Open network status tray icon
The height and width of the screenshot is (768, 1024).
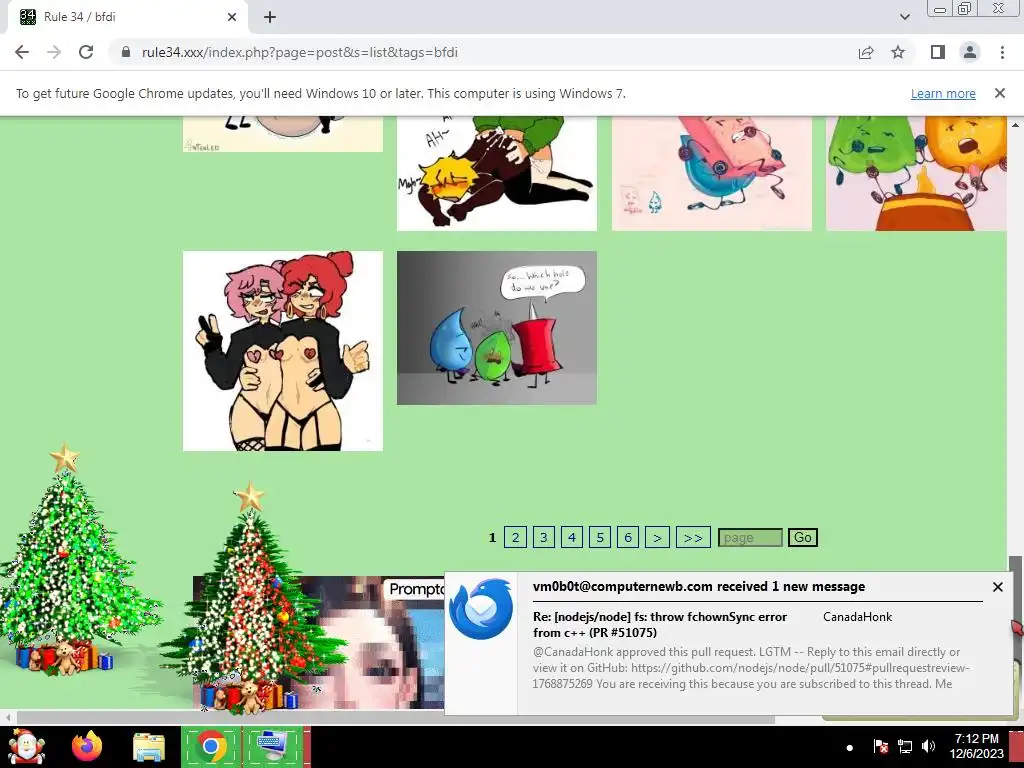[904, 746]
